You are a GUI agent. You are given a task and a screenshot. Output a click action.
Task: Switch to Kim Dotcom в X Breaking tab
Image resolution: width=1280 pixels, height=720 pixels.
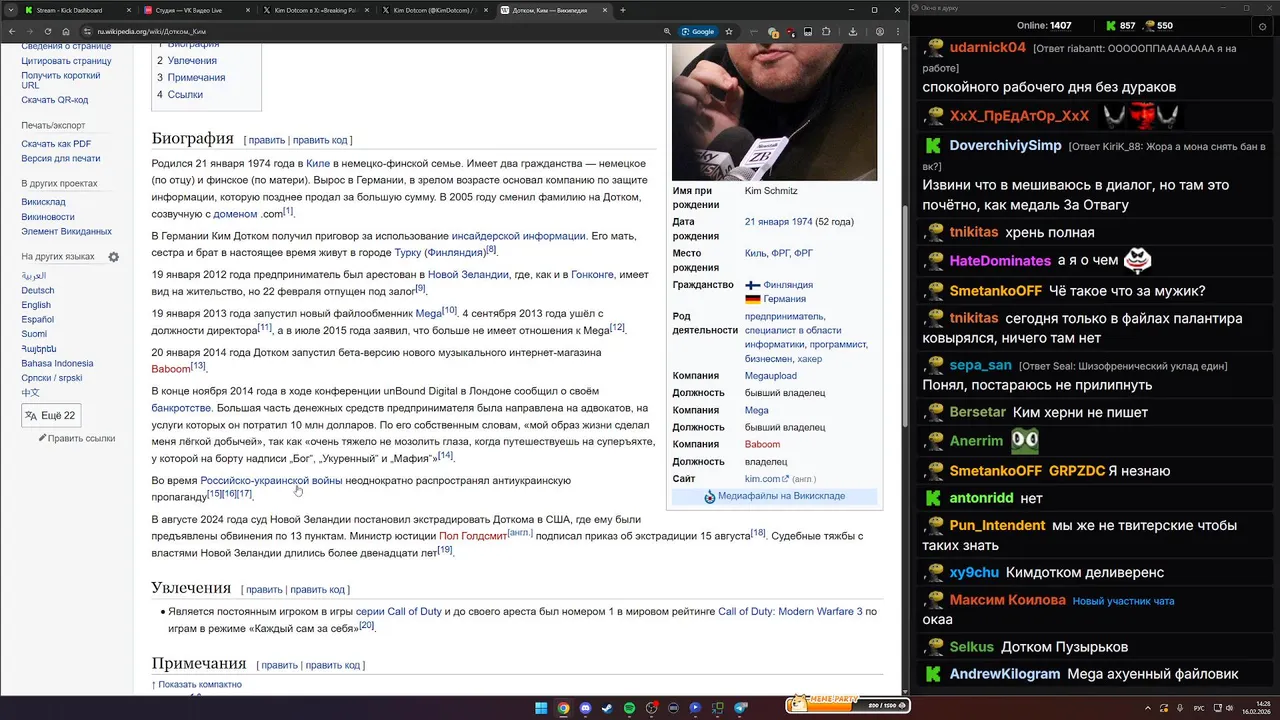point(314,10)
